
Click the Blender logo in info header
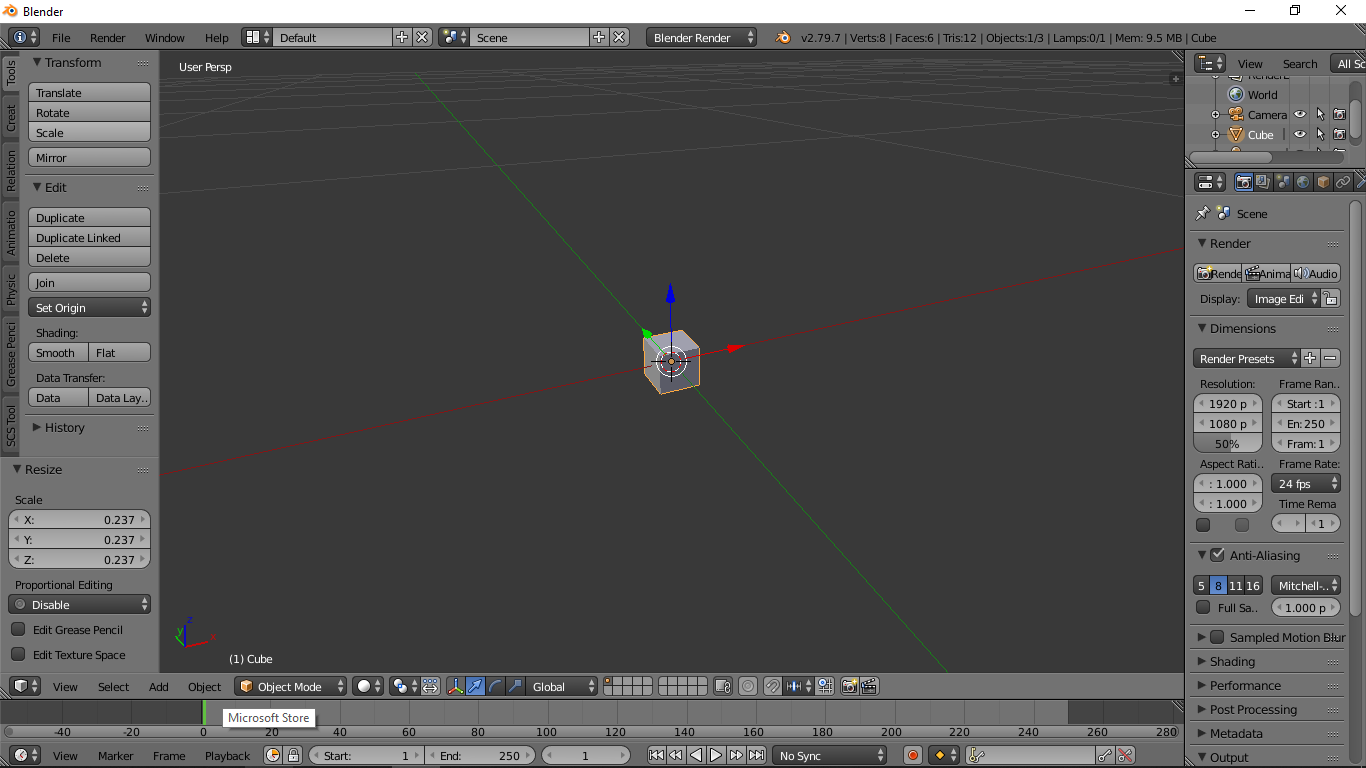tap(782, 37)
